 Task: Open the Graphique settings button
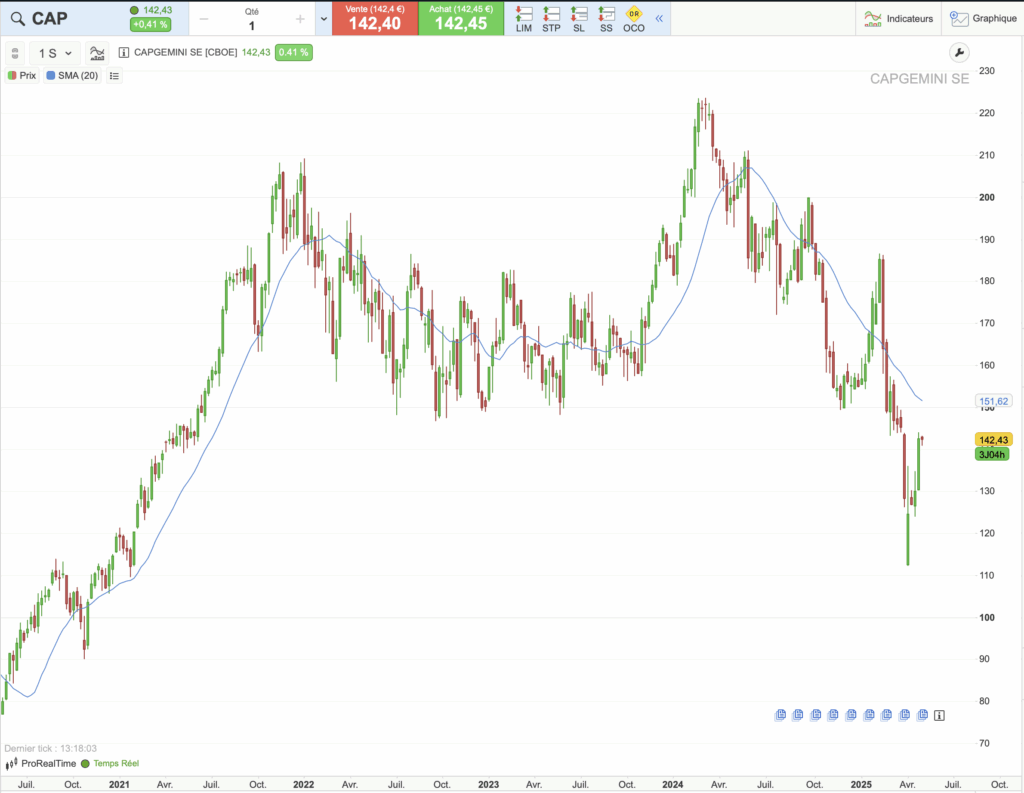click(984, 18)
